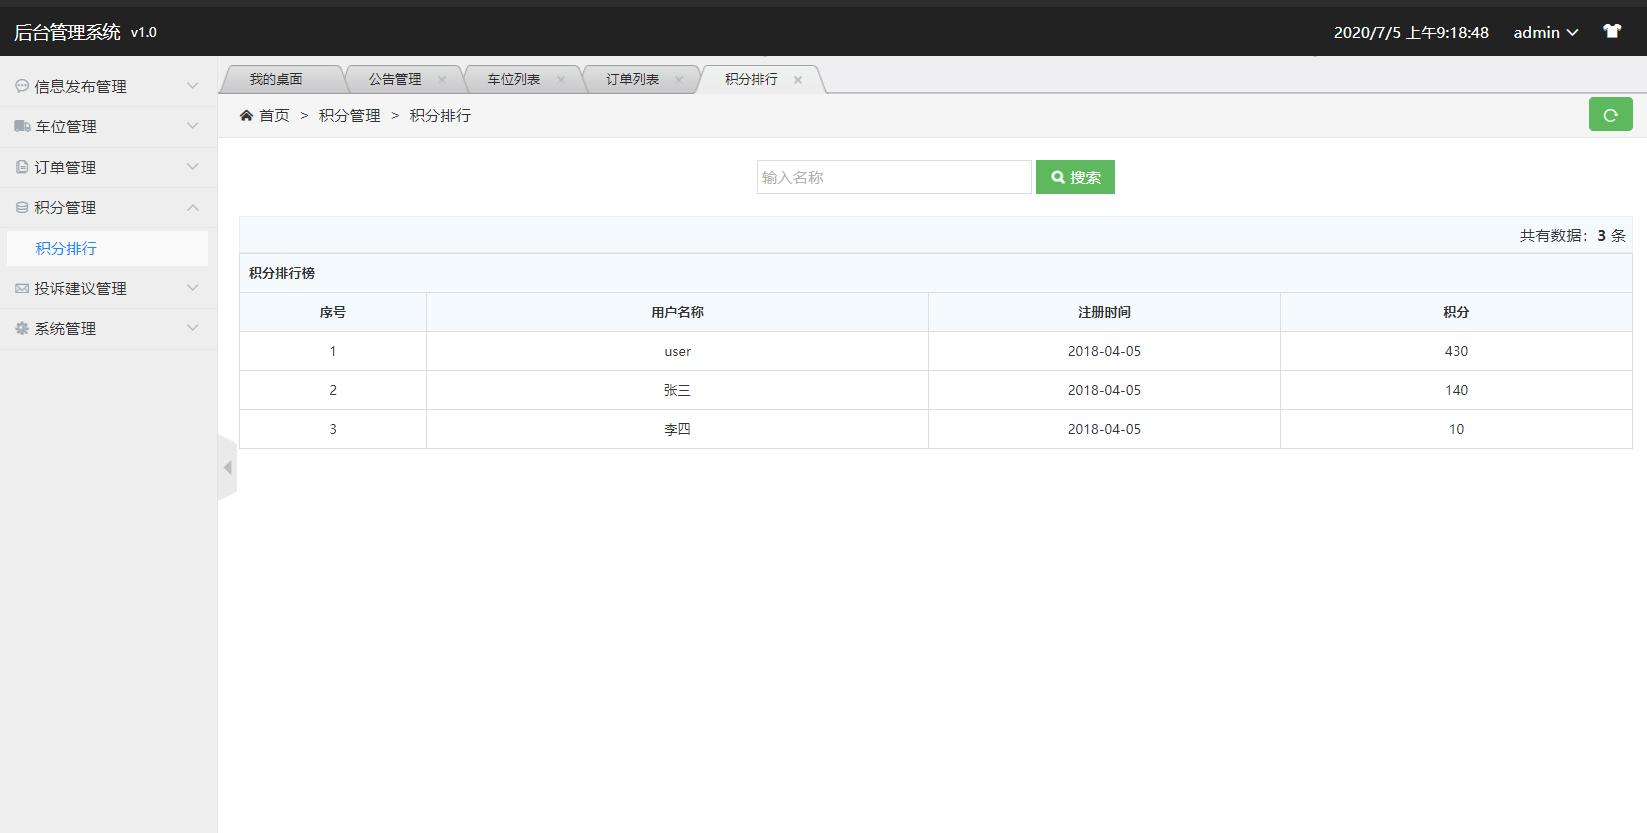Image resolution: width=1647 pixels, height=833 pixels.
Task: Click the t-shirt skin theme icon
Action: pyautogui.click(x=1612, y=31)
